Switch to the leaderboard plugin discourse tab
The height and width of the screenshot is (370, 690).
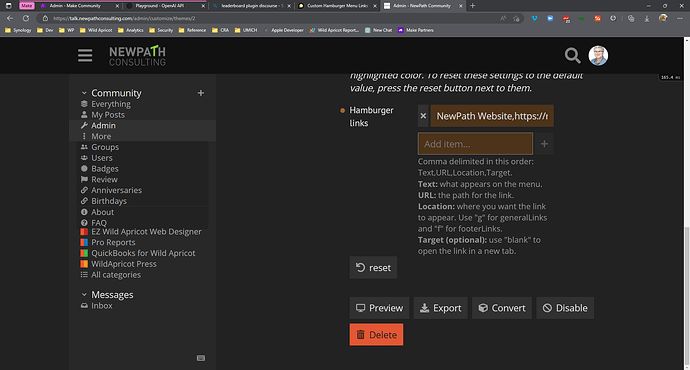251,6
